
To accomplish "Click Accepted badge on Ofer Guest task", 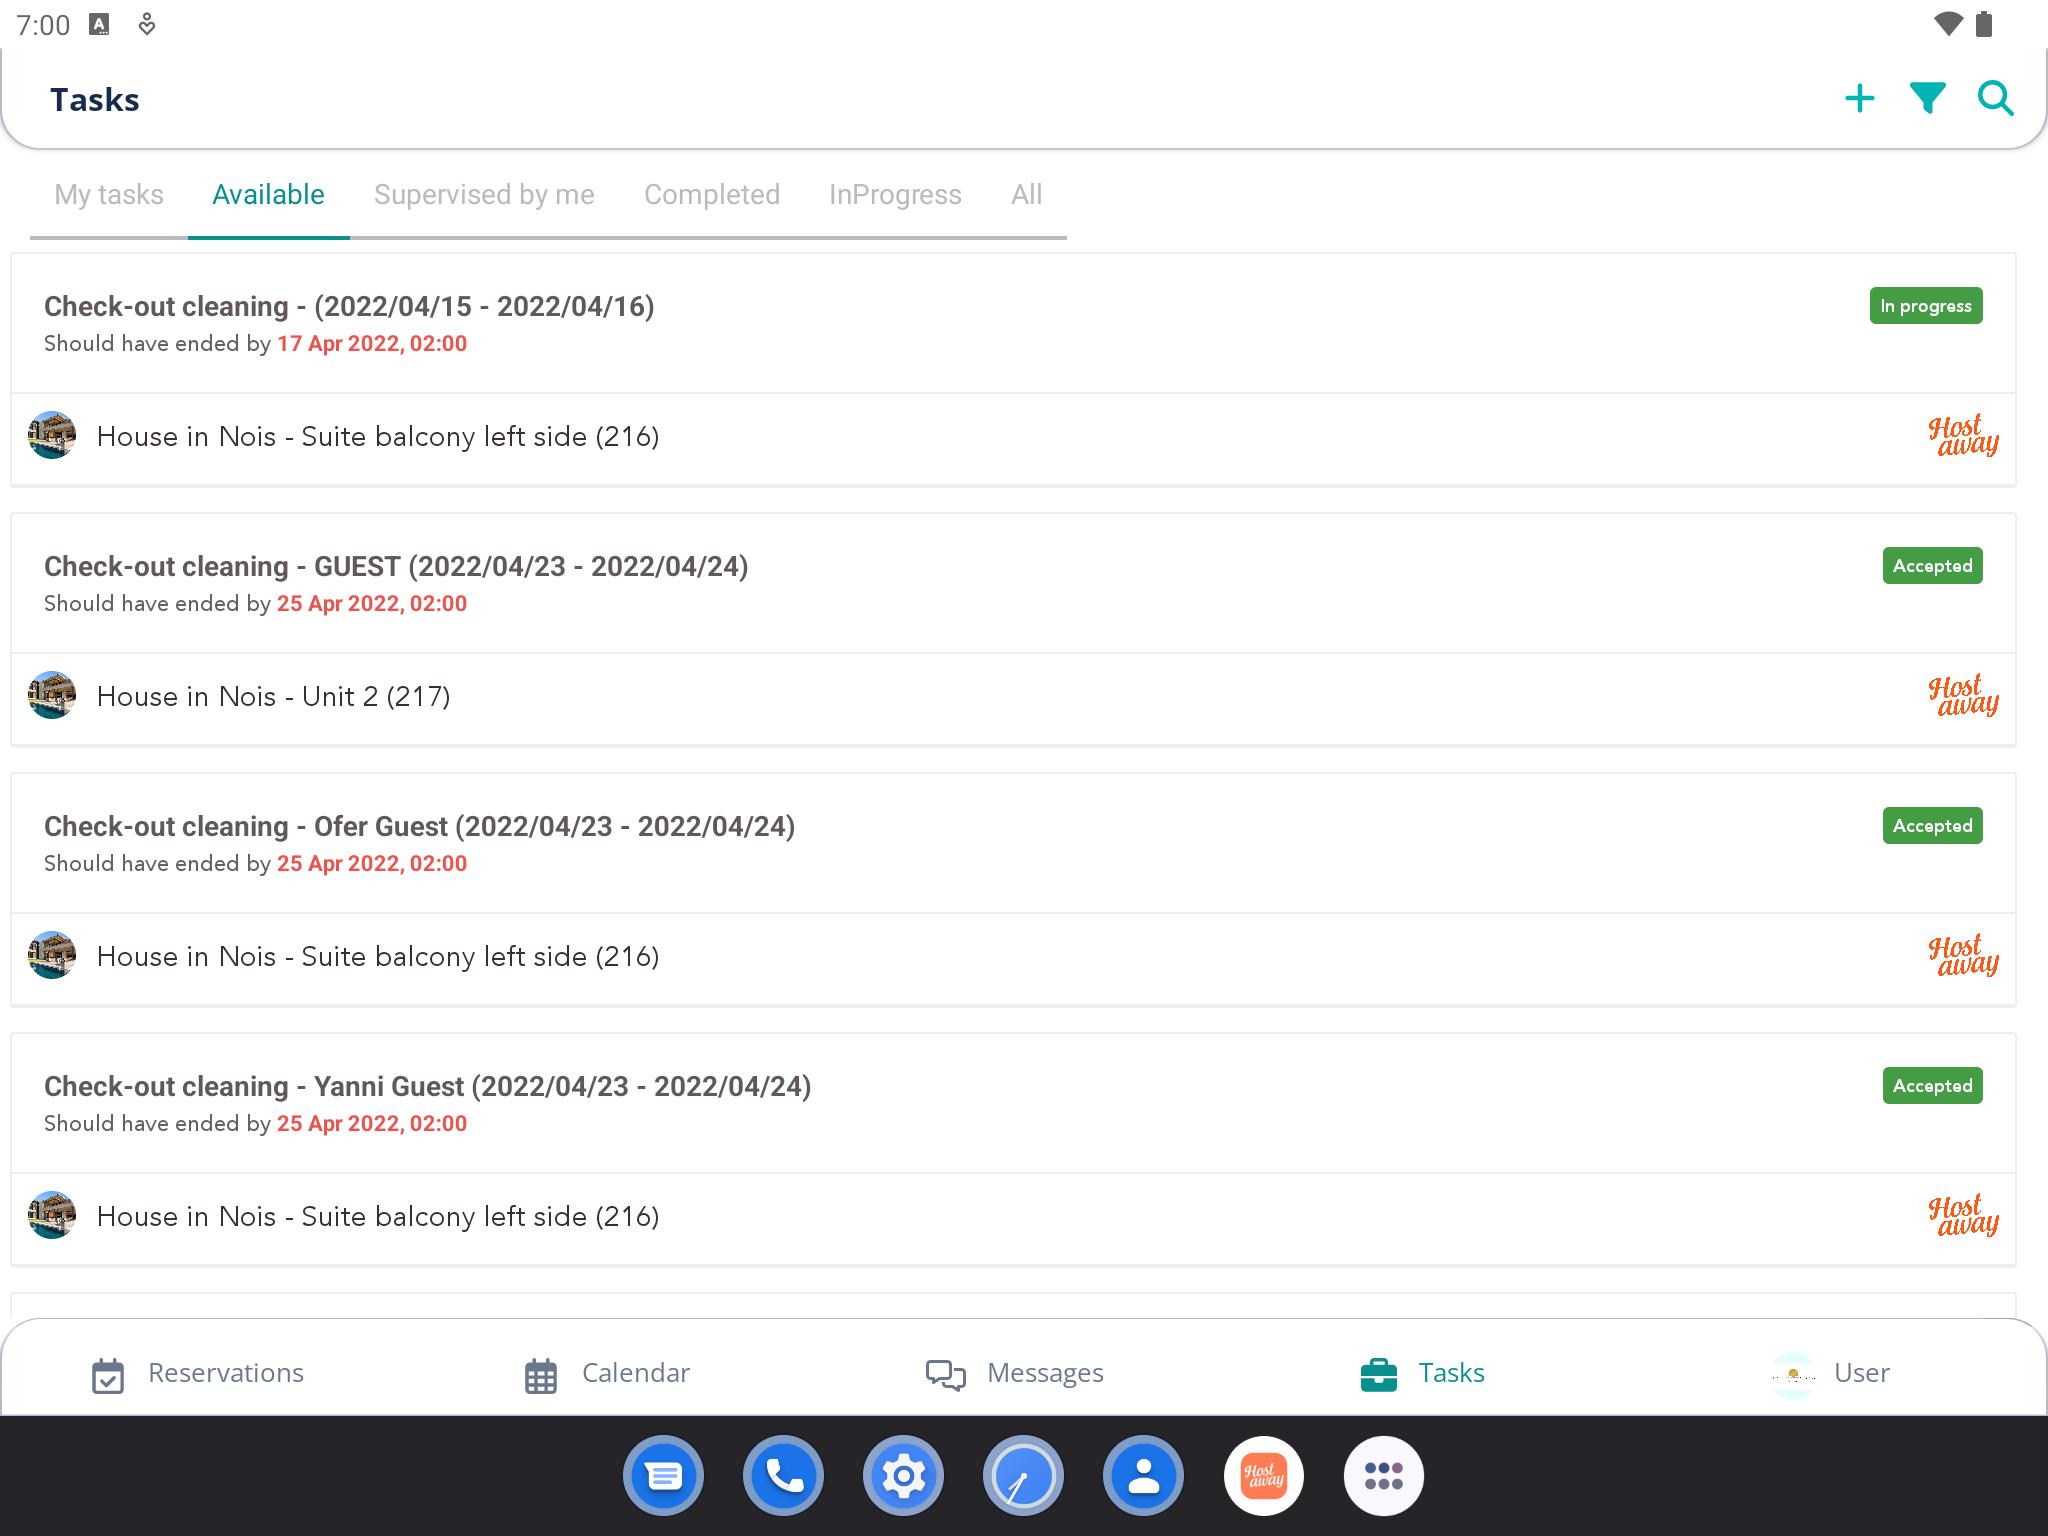I will pos(1932,826).
